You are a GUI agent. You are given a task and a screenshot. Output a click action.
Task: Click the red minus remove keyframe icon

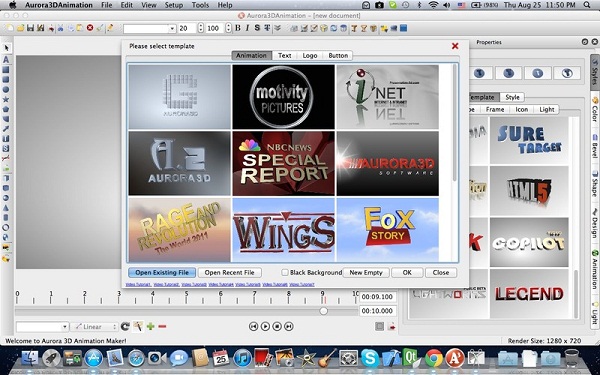[162, 326]
